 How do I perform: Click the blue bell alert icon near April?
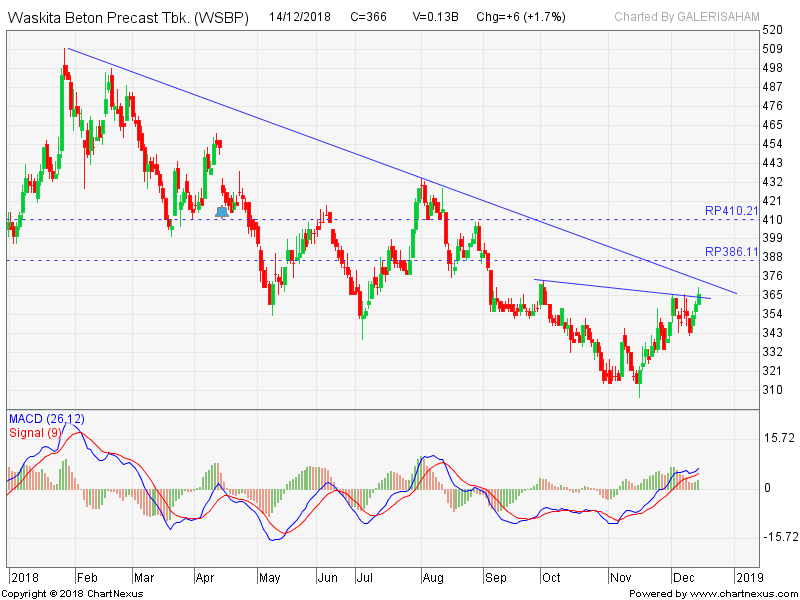click(x=222, y=212)
